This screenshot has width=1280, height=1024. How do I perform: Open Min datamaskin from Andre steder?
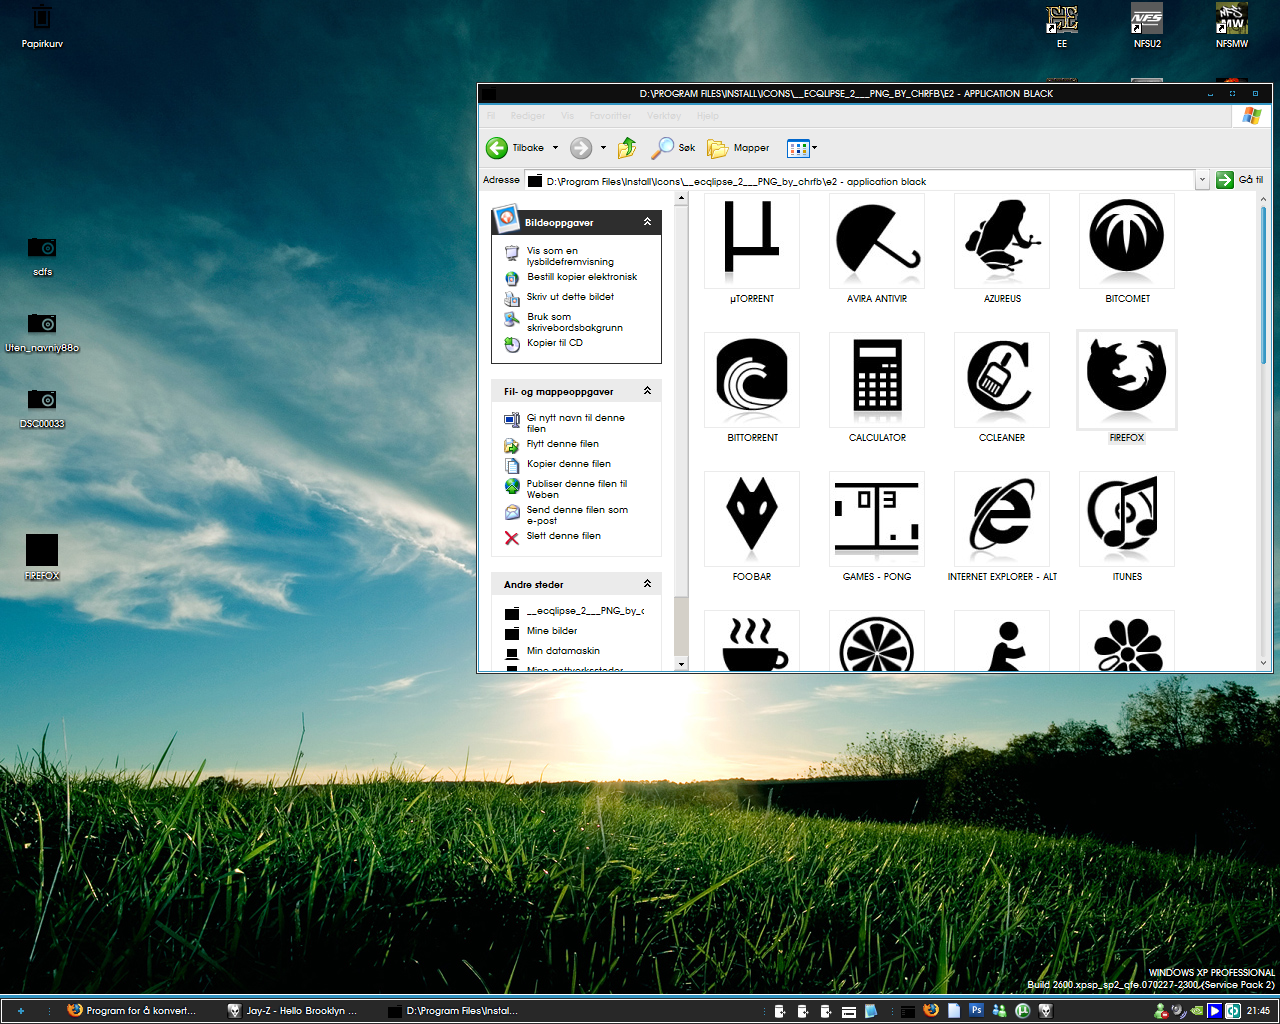pyautogui.click(x=563, y=651)
